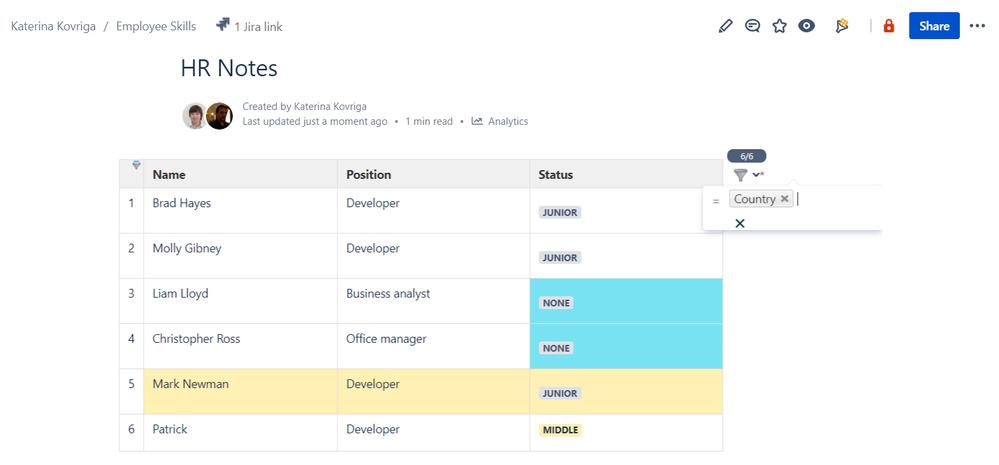Star this page as favorite
The width and height of the screenshot is (999, 465).
pos(780,26)
